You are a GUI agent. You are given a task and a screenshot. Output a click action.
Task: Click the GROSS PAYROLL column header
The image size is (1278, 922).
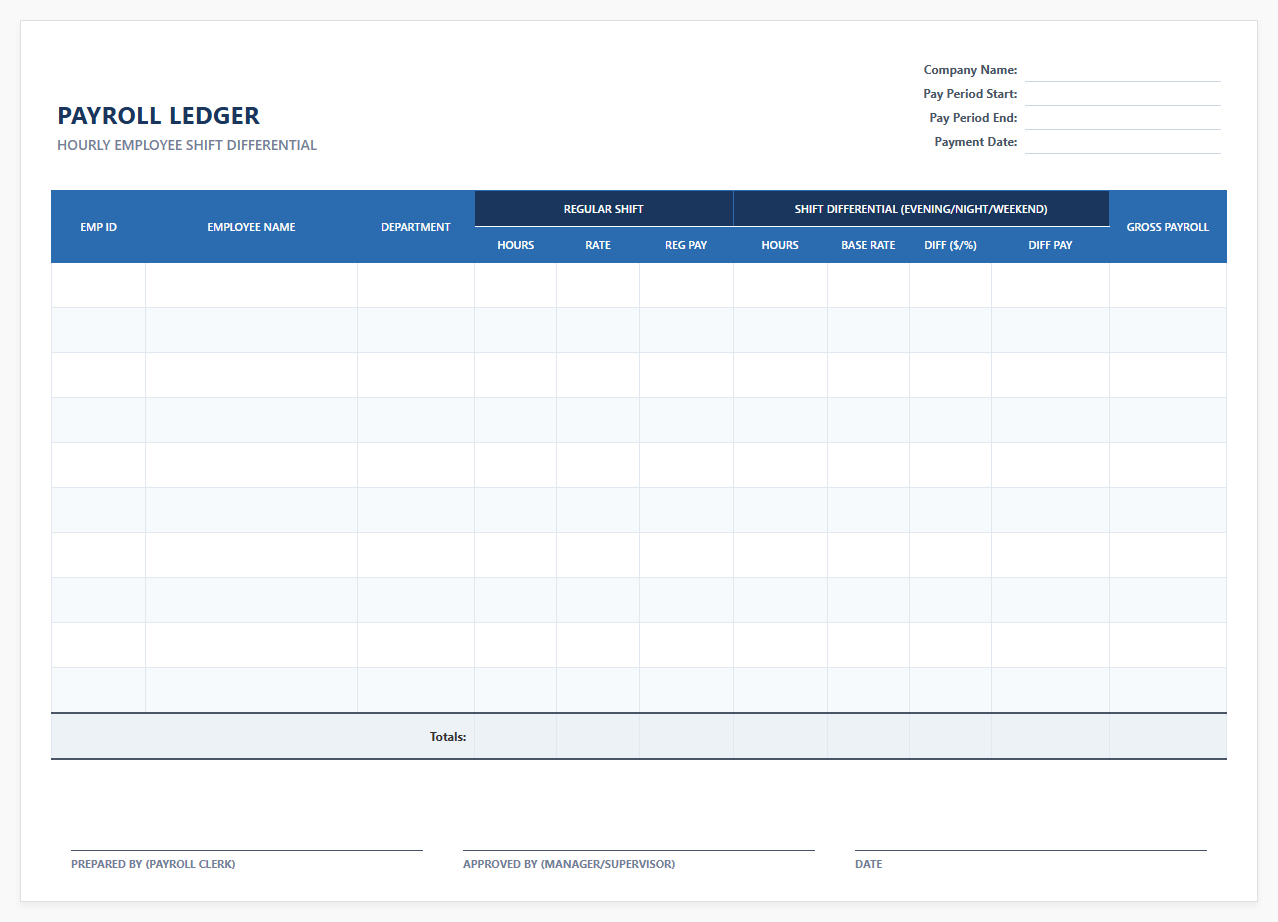click(x=1168, y=227)
